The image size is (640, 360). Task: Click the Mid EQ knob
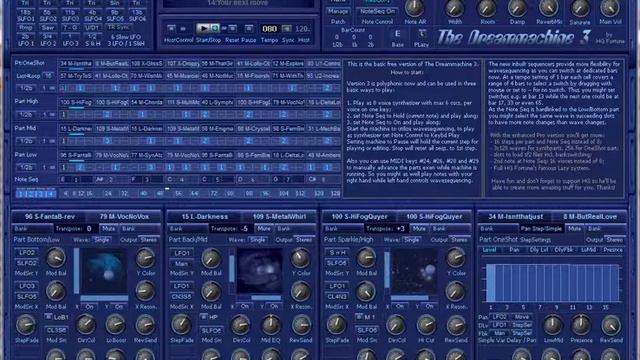(x=271, y=325)
